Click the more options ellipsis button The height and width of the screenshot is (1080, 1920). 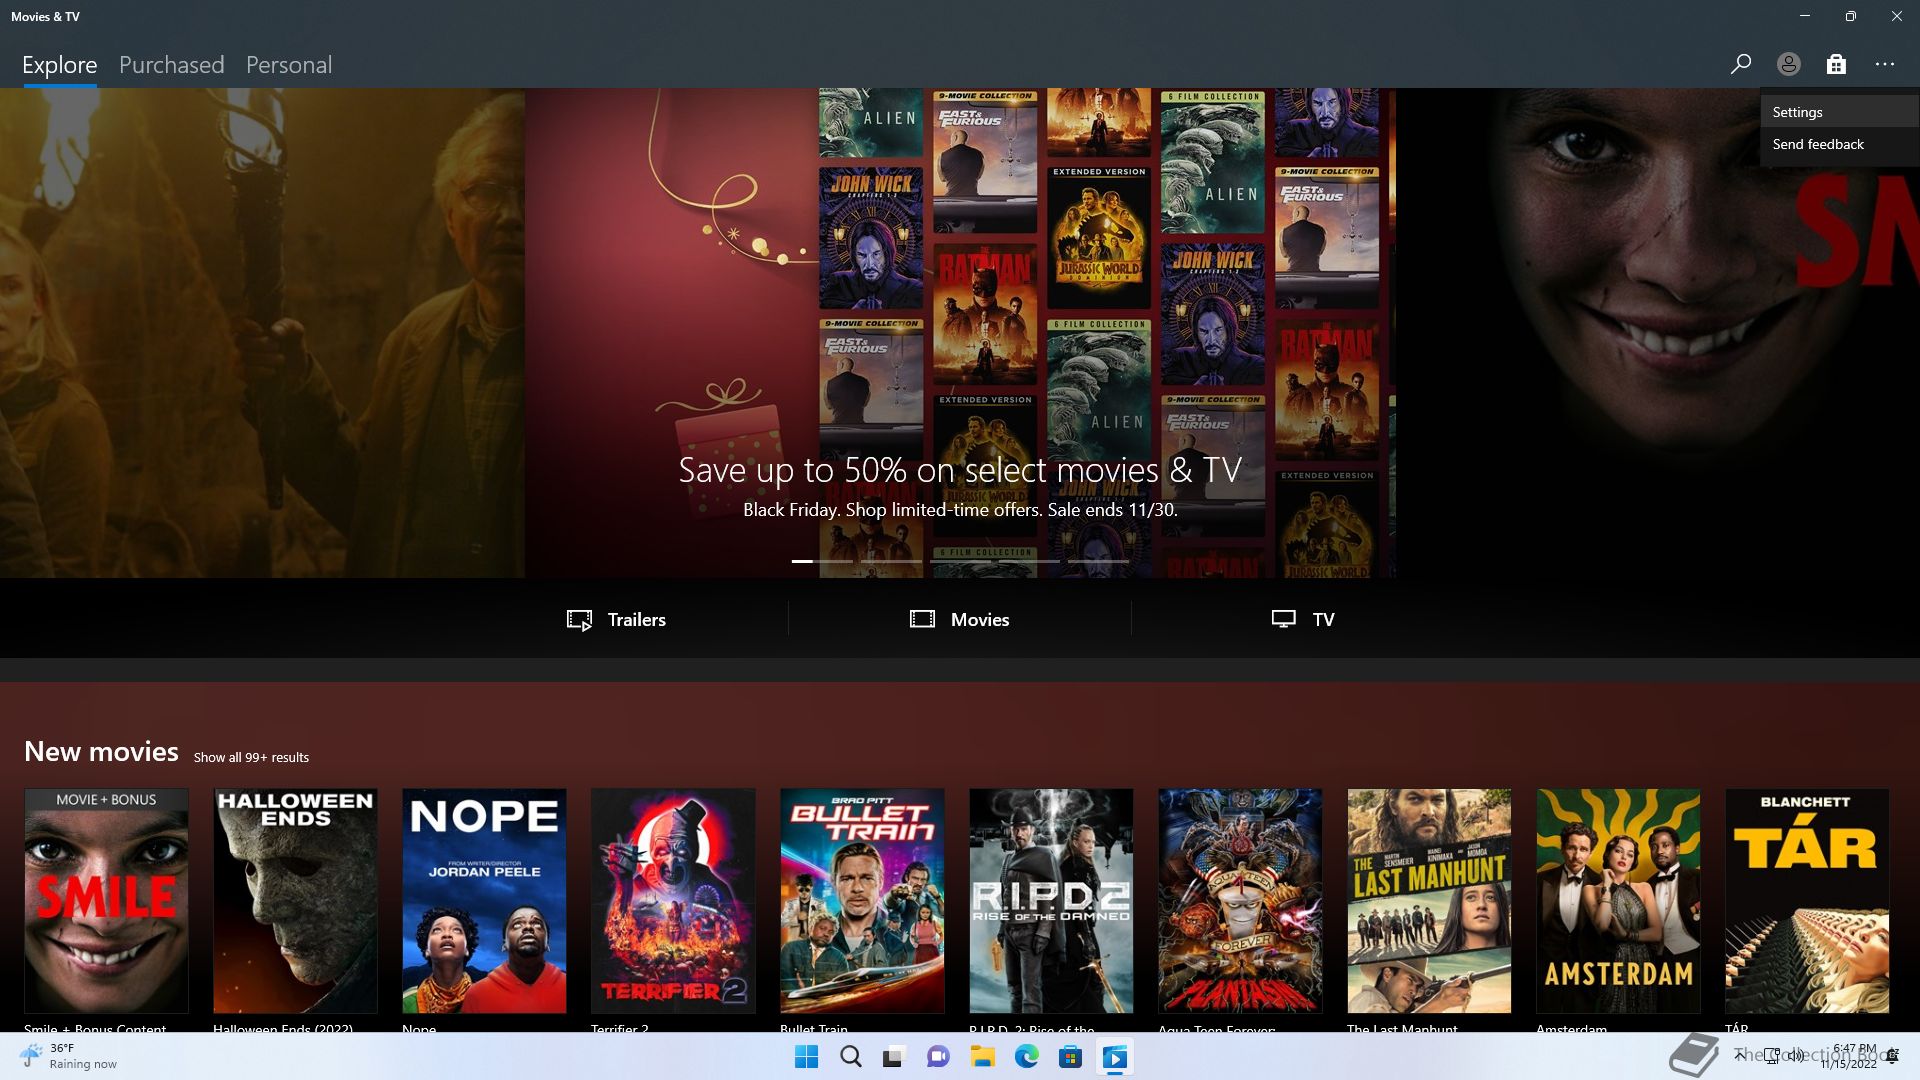1885,64
